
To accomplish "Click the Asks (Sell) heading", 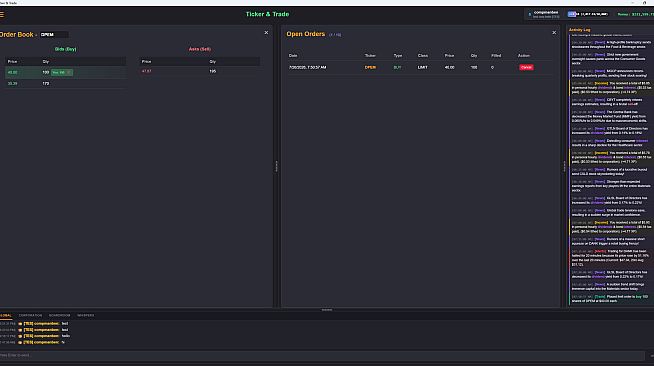I will (200, 49).
